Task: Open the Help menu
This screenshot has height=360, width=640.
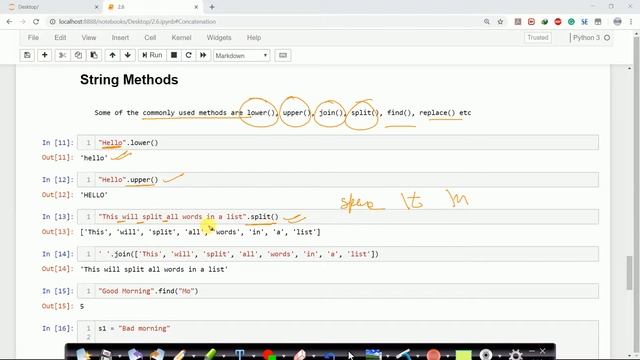Action: pos(254,38)
